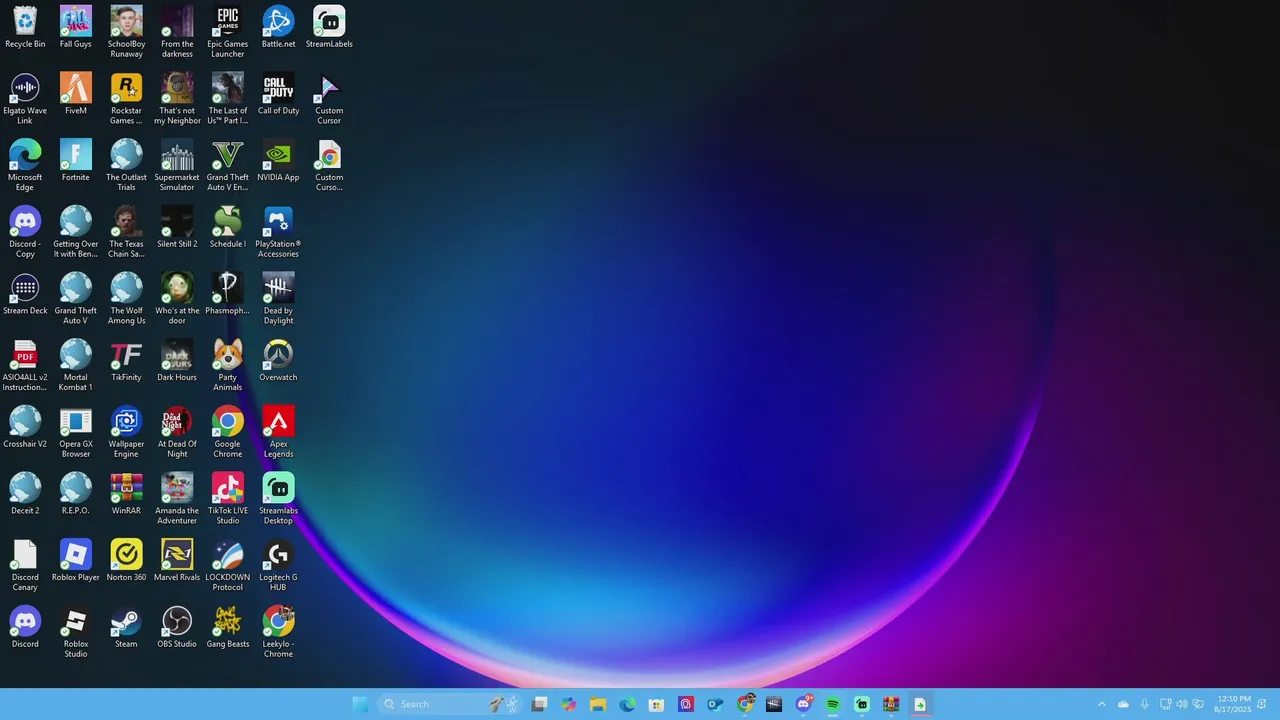
Task: Open the Windows Start menu
Action: 360,704
